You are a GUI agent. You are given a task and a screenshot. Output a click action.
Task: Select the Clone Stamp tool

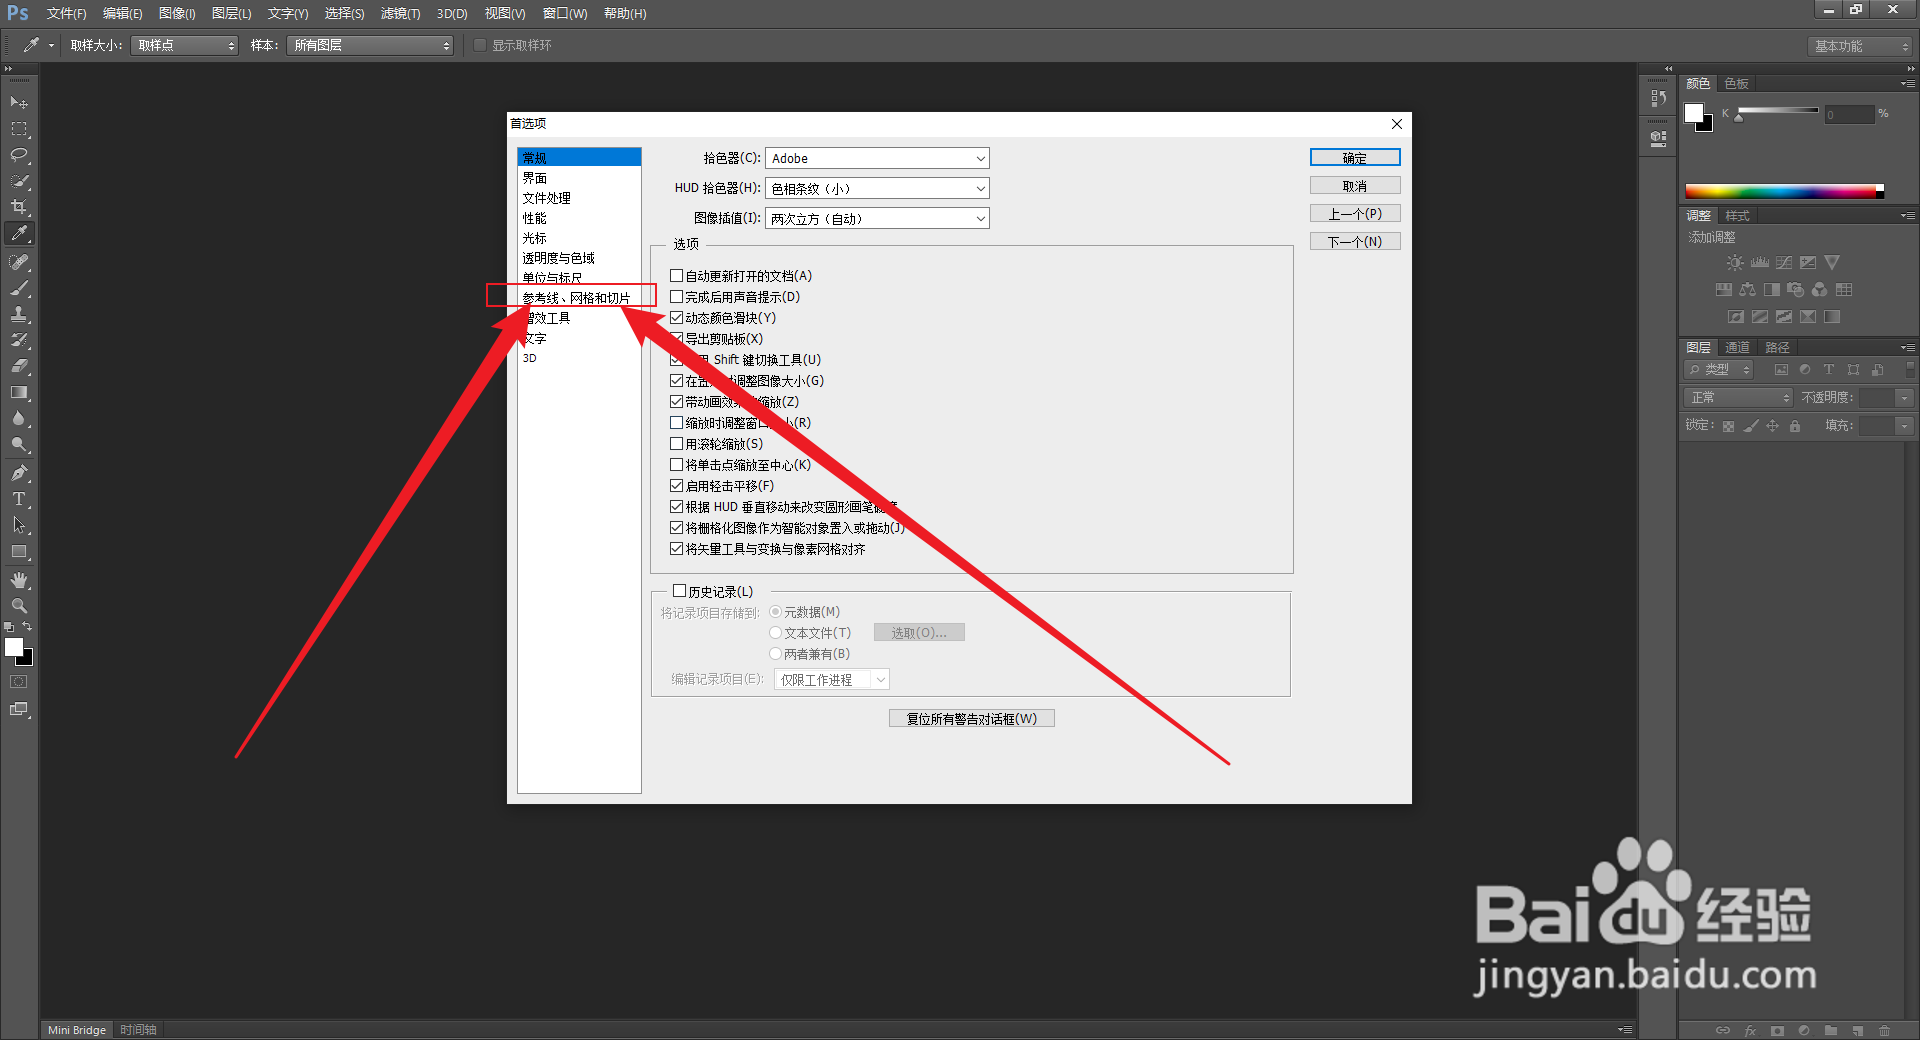(x=19, y=314)
